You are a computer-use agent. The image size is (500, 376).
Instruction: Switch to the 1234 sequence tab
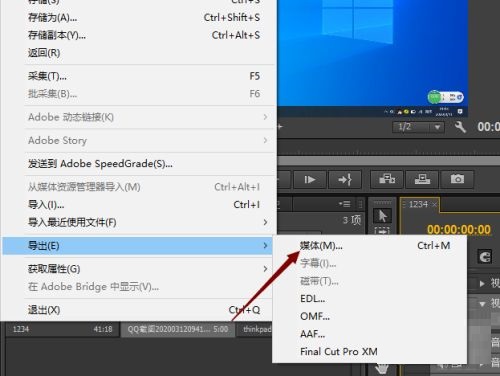(418, 204)
